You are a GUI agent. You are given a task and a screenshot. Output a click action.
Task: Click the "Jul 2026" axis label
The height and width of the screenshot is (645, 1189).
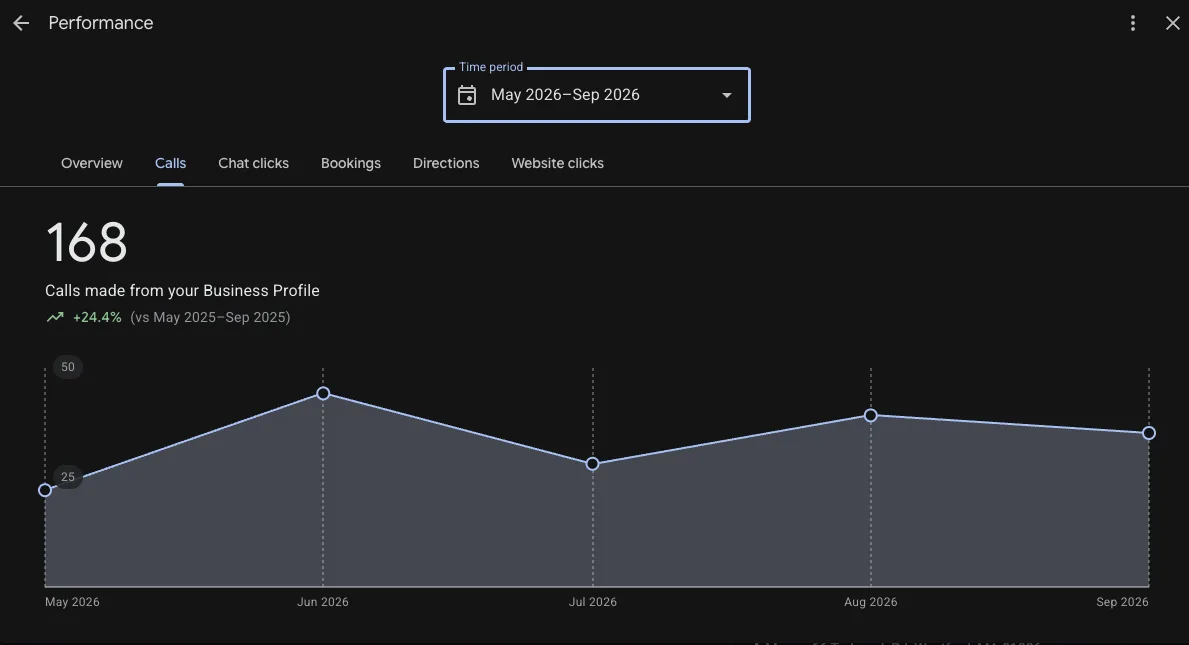pyautogui.click(x=593, y=602)
